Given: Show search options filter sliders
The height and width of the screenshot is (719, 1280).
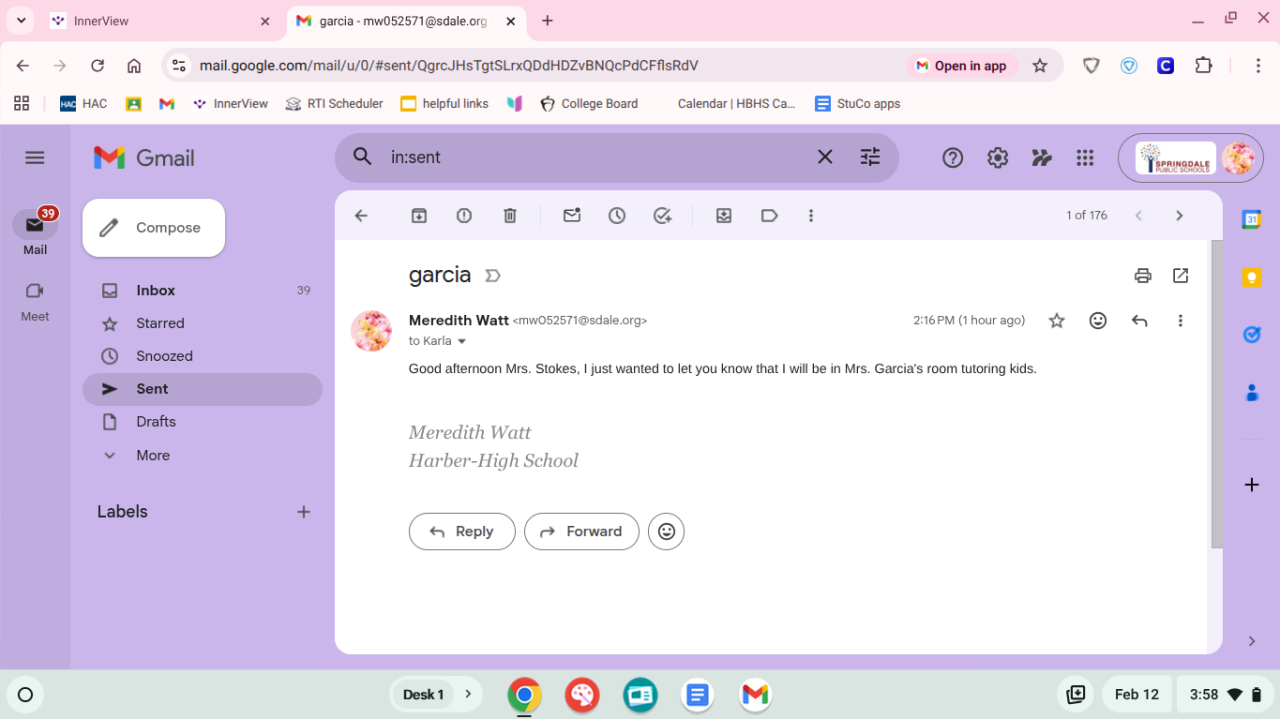Looking at the screenshot, I should (870, 157).
